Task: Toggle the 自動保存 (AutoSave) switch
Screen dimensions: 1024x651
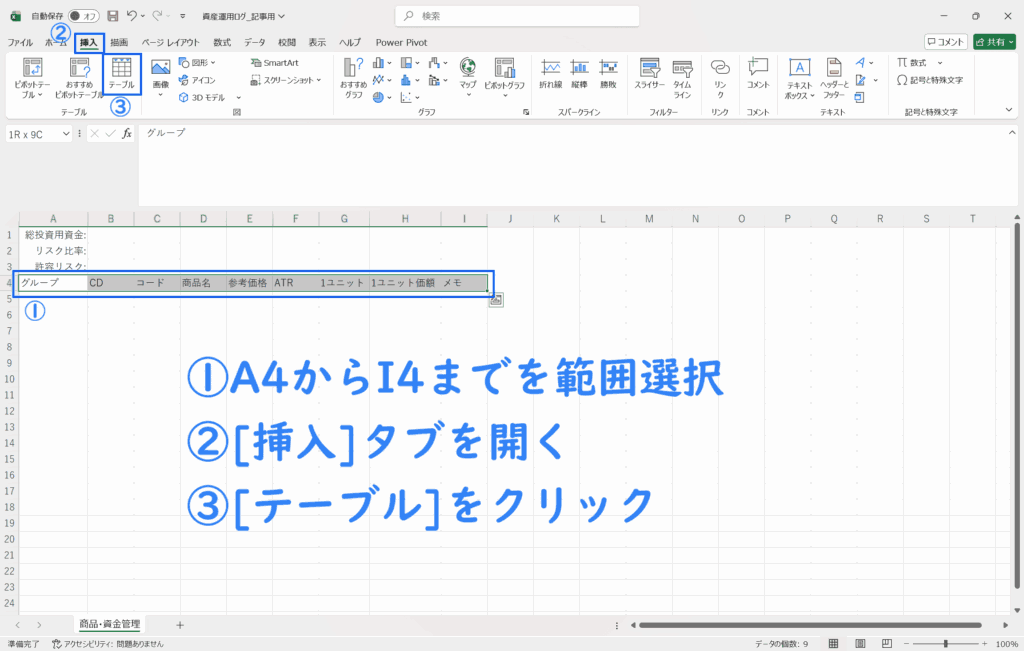Action: [83, 16]
